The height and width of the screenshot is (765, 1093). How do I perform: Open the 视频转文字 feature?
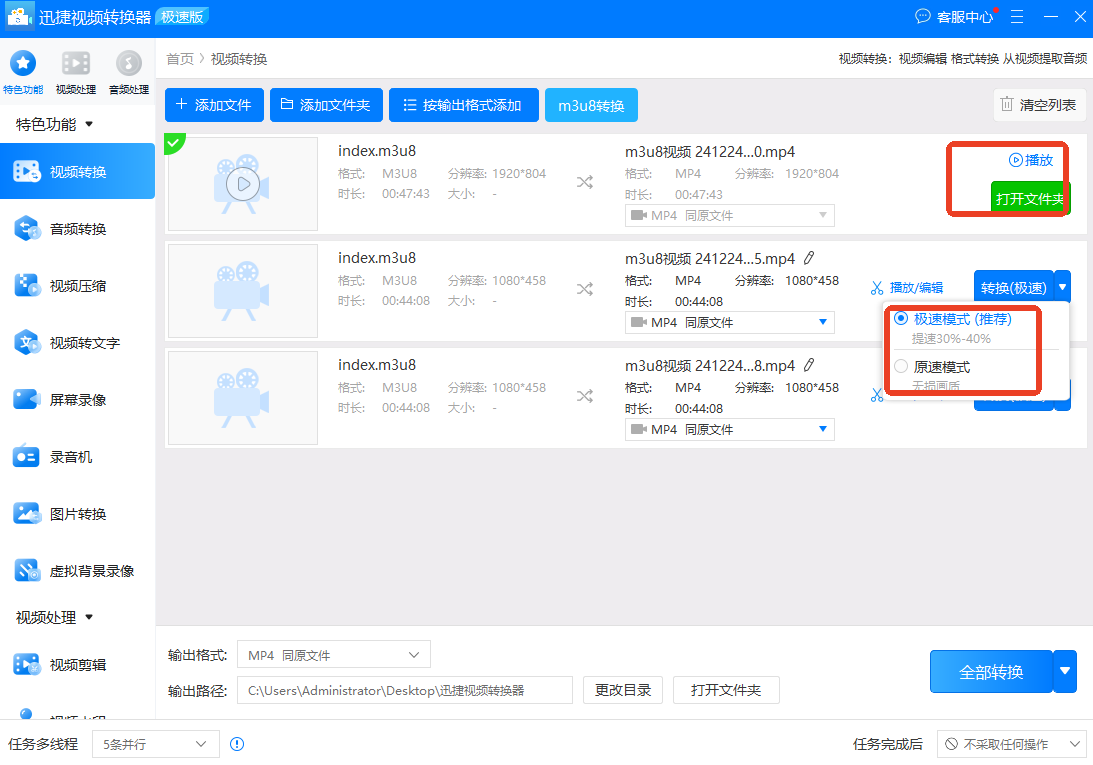(x=77, y=342)
